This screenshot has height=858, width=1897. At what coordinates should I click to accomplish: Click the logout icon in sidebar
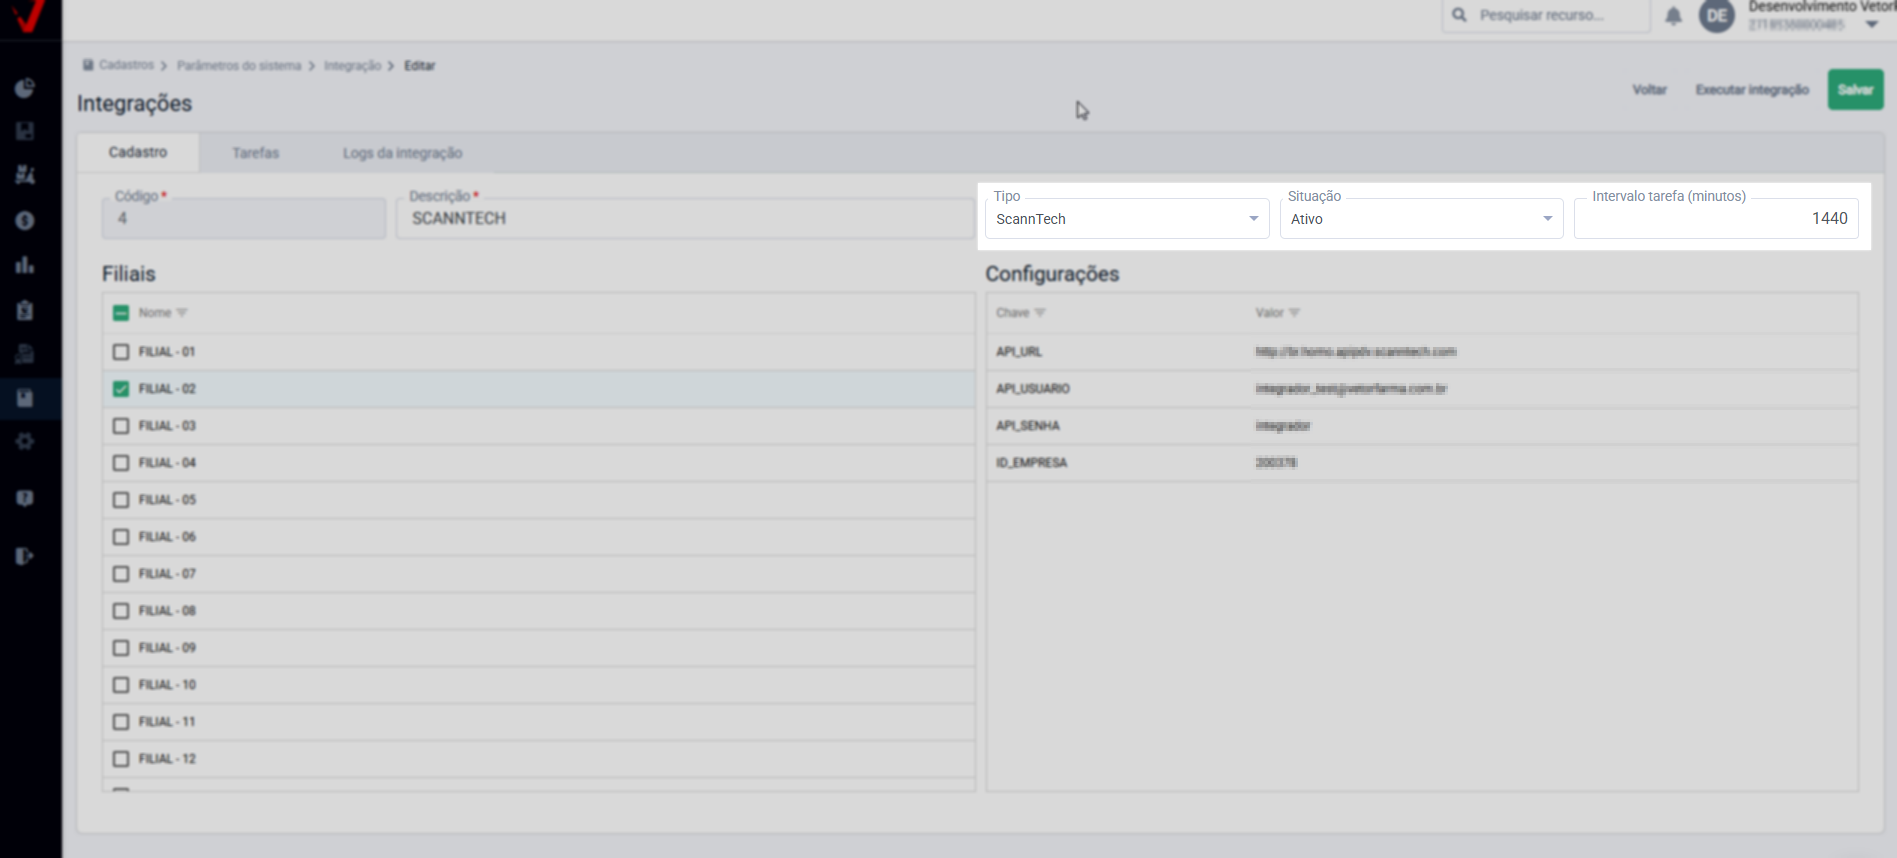pyautogui.click(x=25, y=556)
